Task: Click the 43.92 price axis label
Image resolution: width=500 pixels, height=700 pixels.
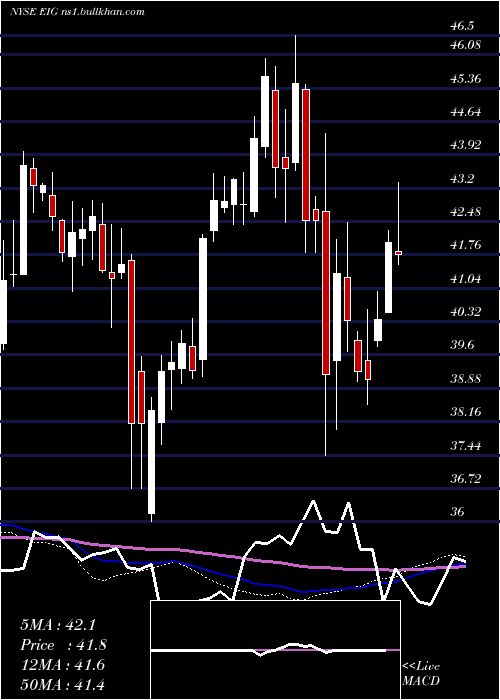Action: pyautogui.click(x=465, y=145)
